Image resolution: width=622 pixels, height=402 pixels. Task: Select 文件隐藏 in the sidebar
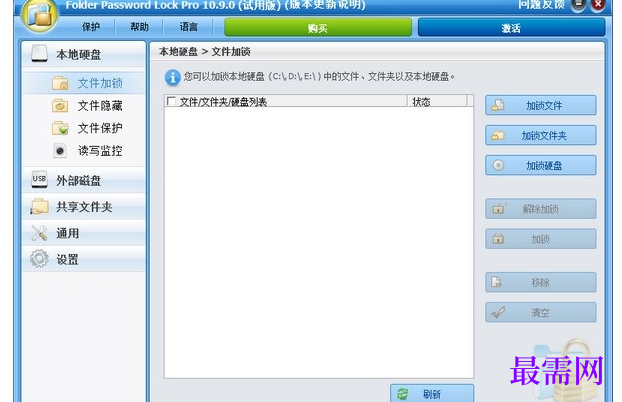pyautogui.click(x=84, y=106)
